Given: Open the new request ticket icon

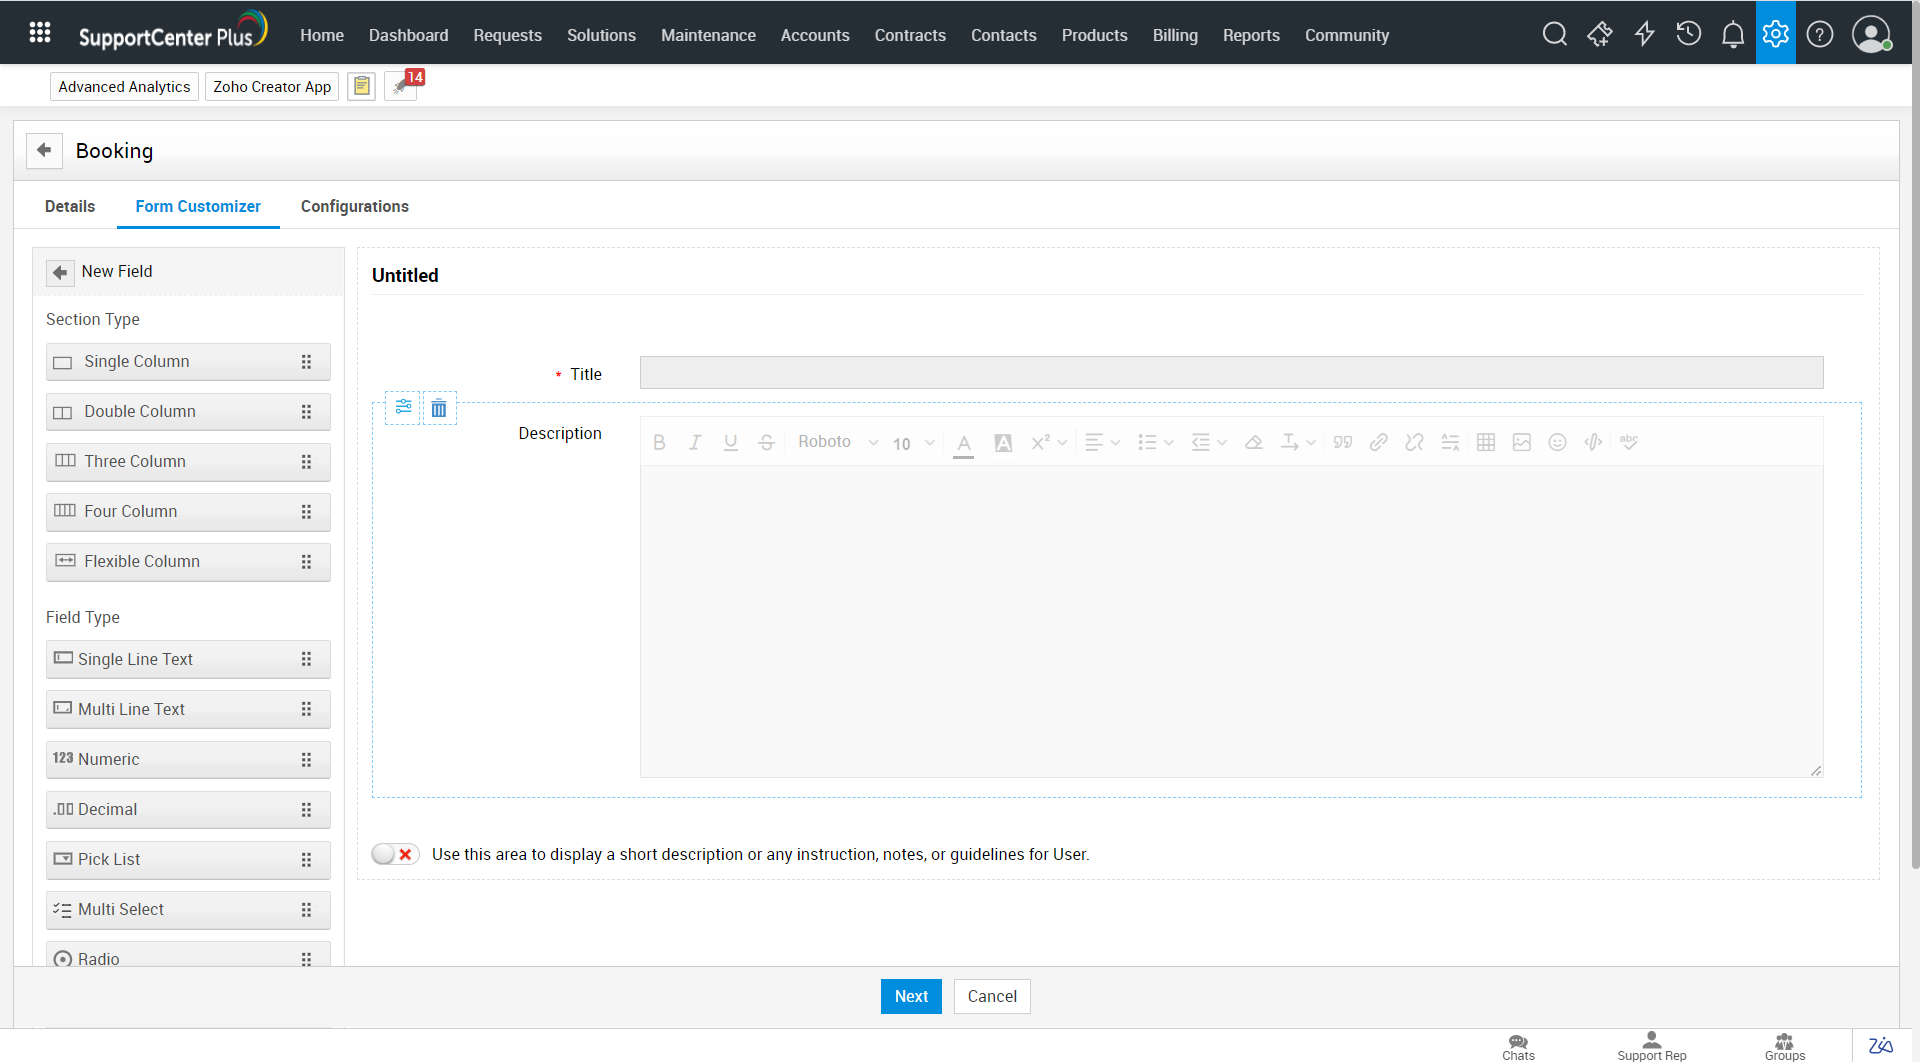Looking at the screenshot, I should click(1599, 34).
